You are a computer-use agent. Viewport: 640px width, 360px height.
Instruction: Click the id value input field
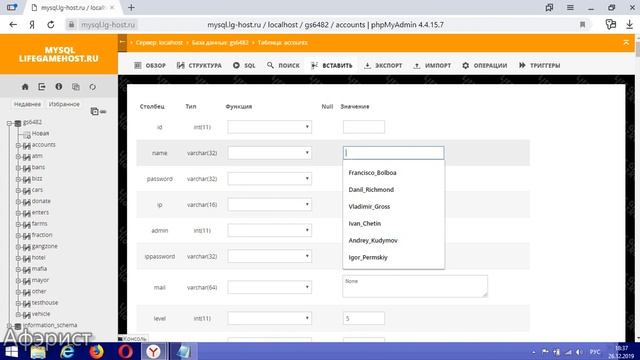[364, 127]
